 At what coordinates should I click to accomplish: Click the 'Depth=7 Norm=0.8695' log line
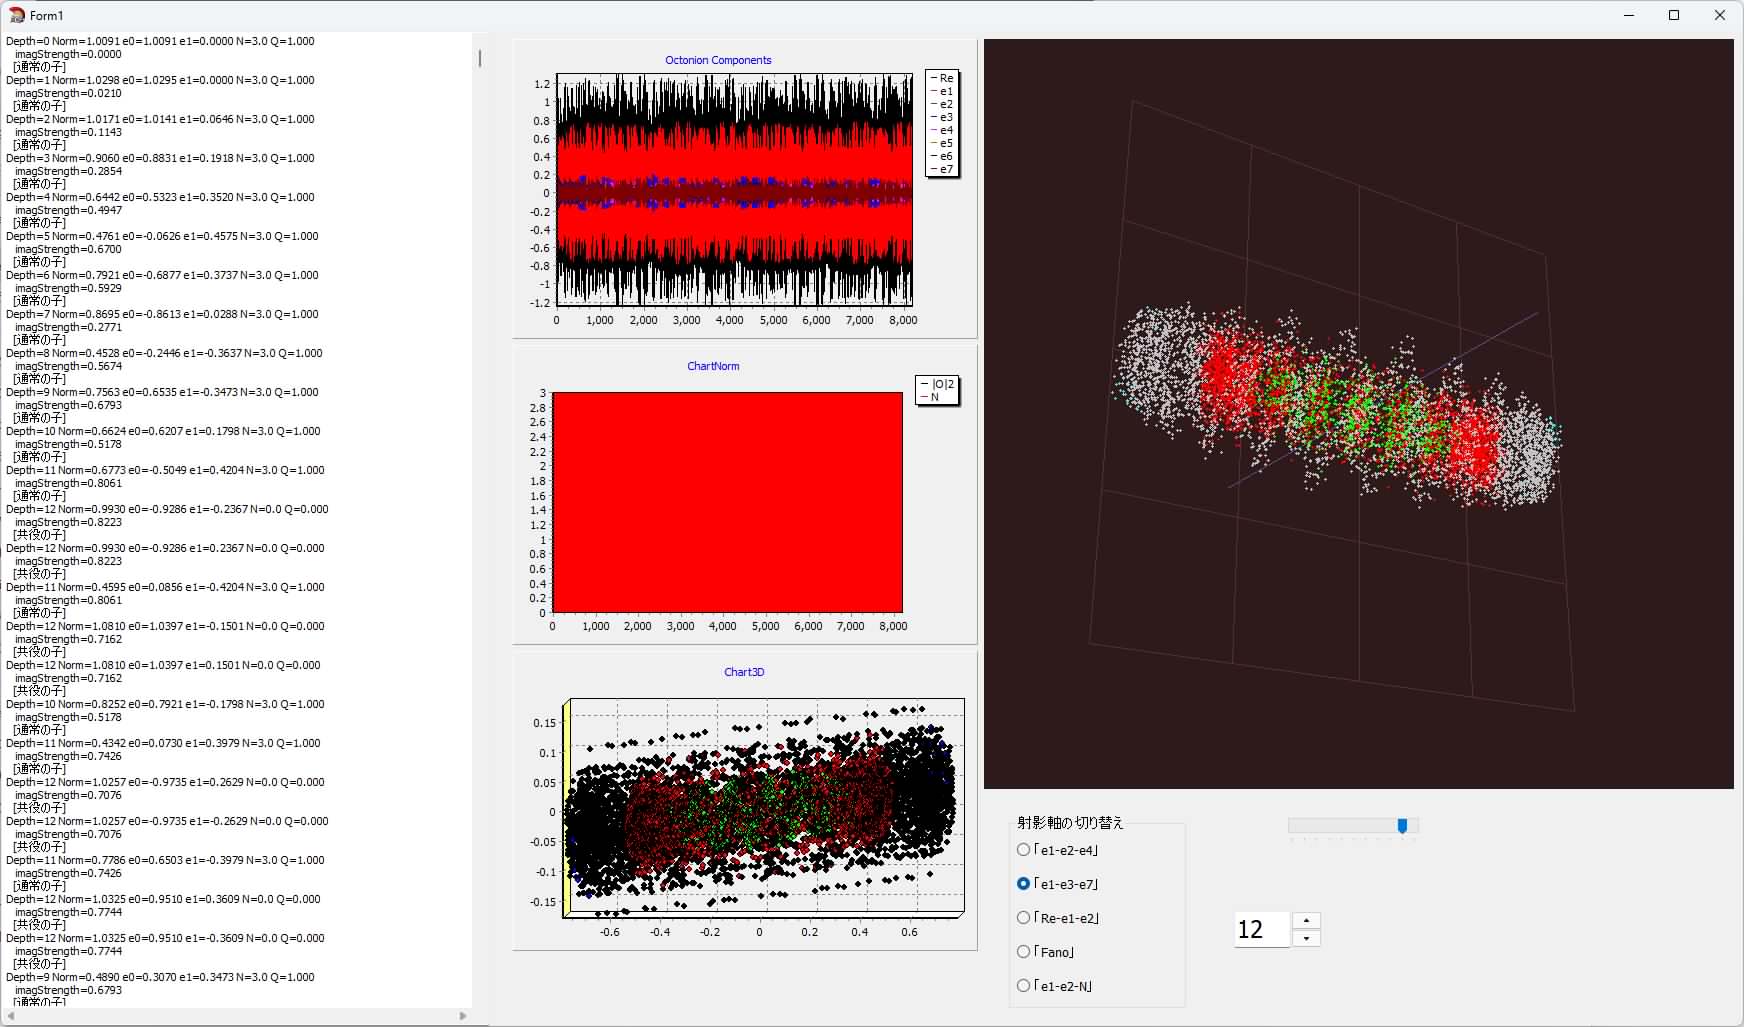coord(162,314)
